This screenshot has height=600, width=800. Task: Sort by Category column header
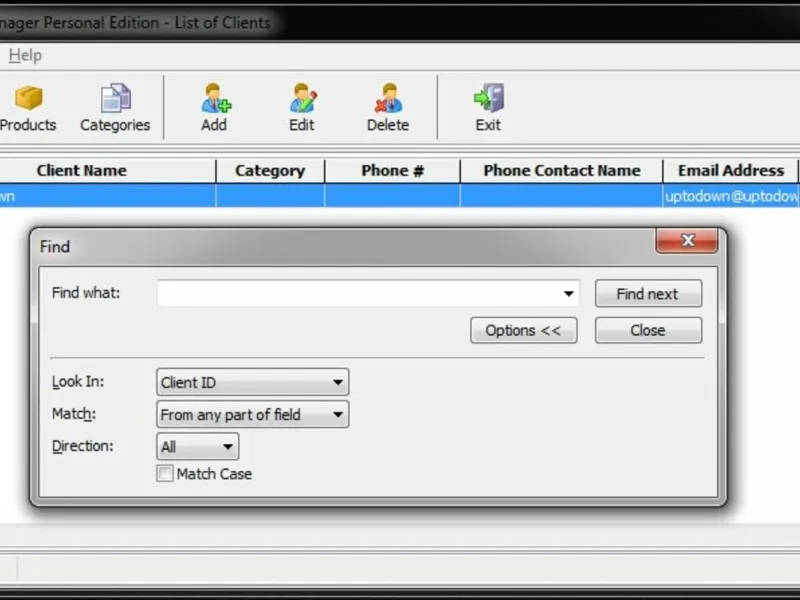(x=270, y=170)
